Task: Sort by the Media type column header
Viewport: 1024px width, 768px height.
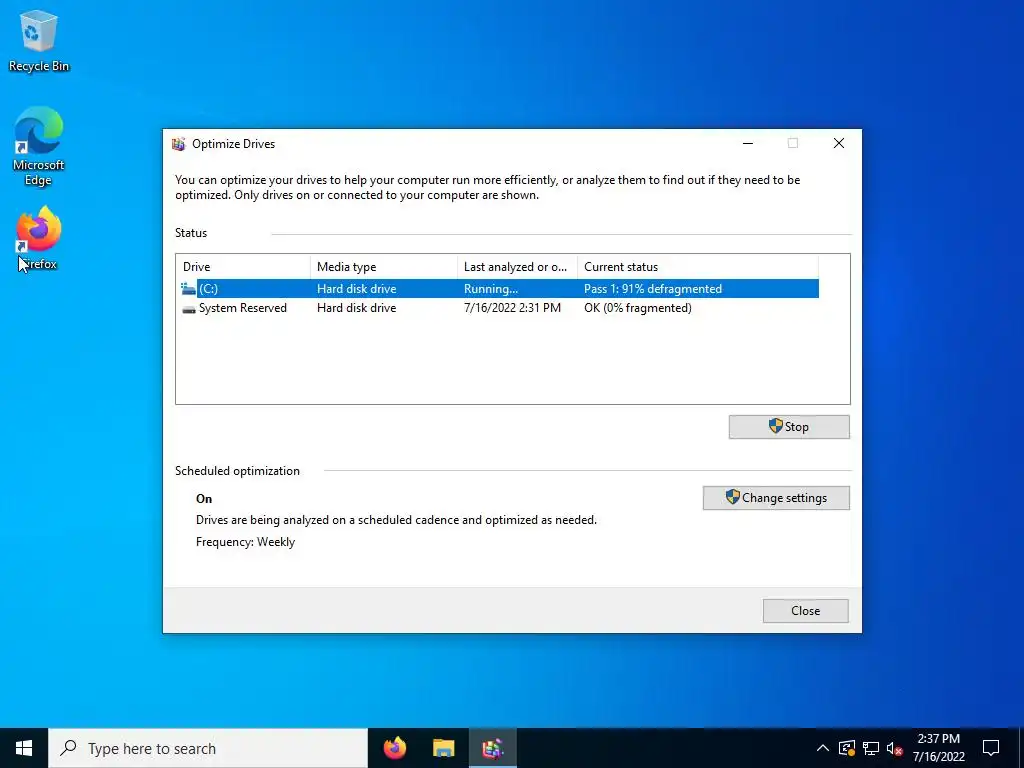Action: click(x=384, y=267)
